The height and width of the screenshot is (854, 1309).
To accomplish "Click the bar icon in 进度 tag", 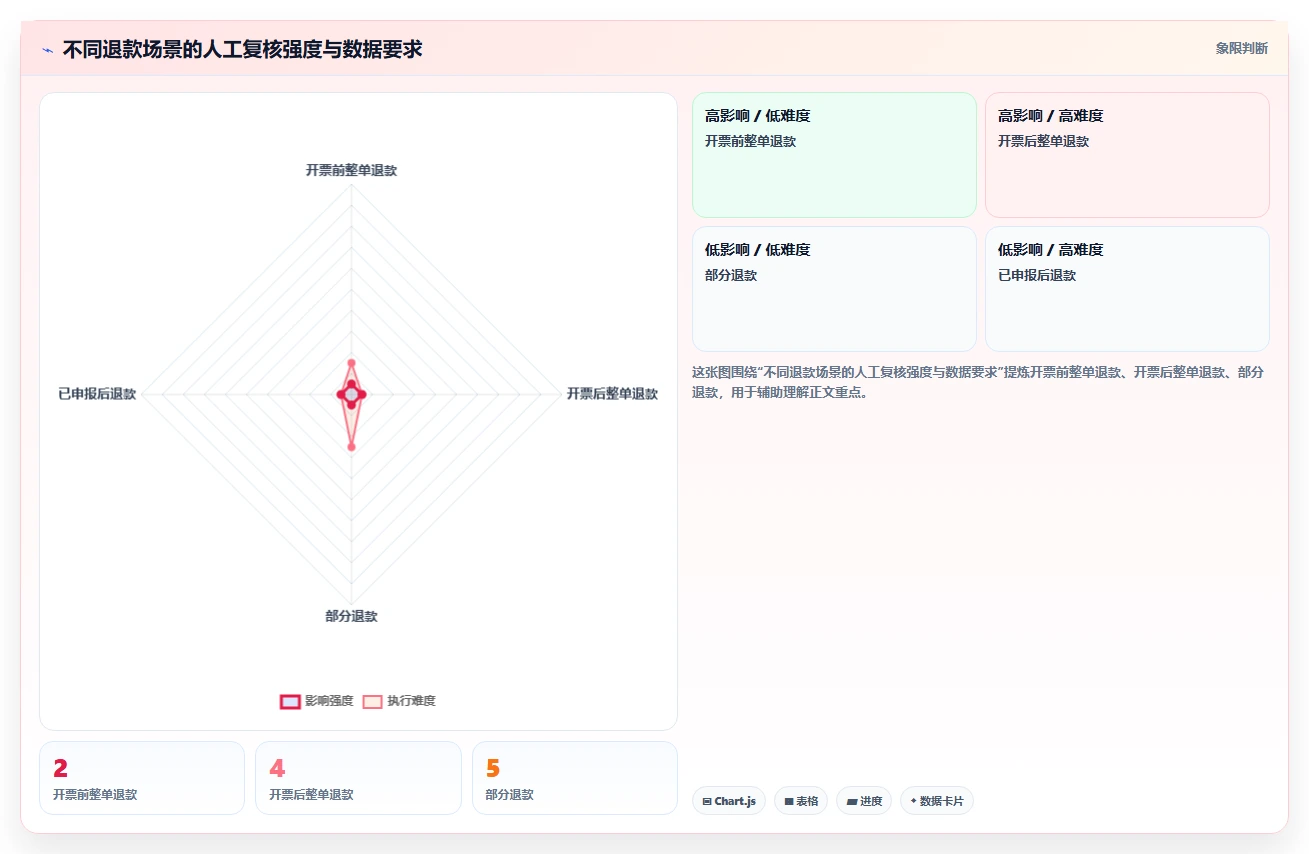I will click(x=852, y=801).
